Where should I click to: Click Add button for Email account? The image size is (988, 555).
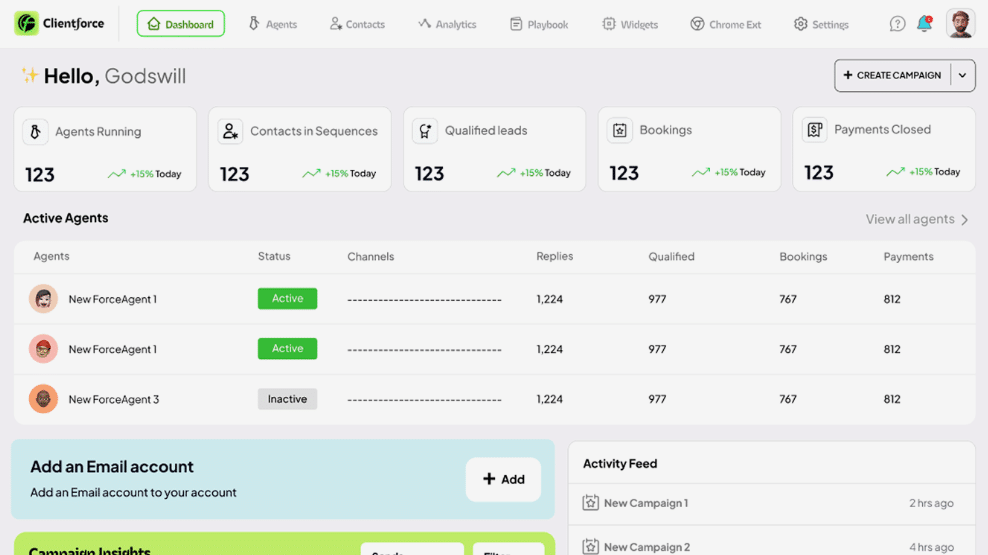pyautogui.click(x=503, y=479)
